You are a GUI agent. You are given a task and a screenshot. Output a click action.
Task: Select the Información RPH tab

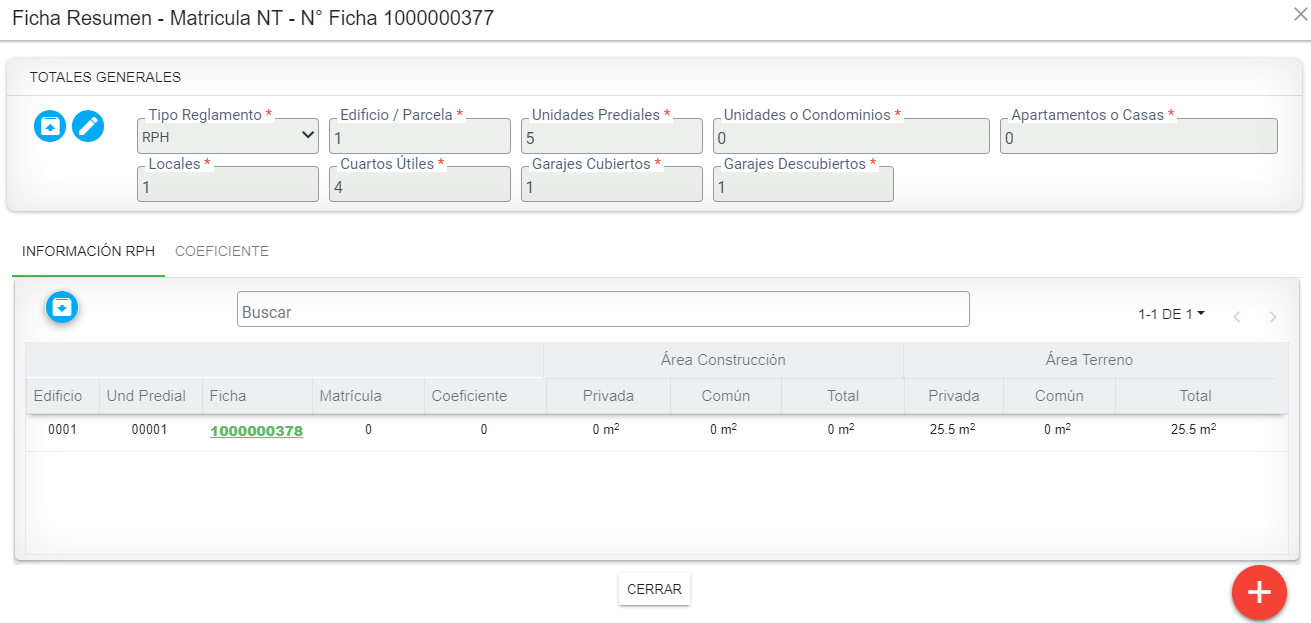click(88, 252)
